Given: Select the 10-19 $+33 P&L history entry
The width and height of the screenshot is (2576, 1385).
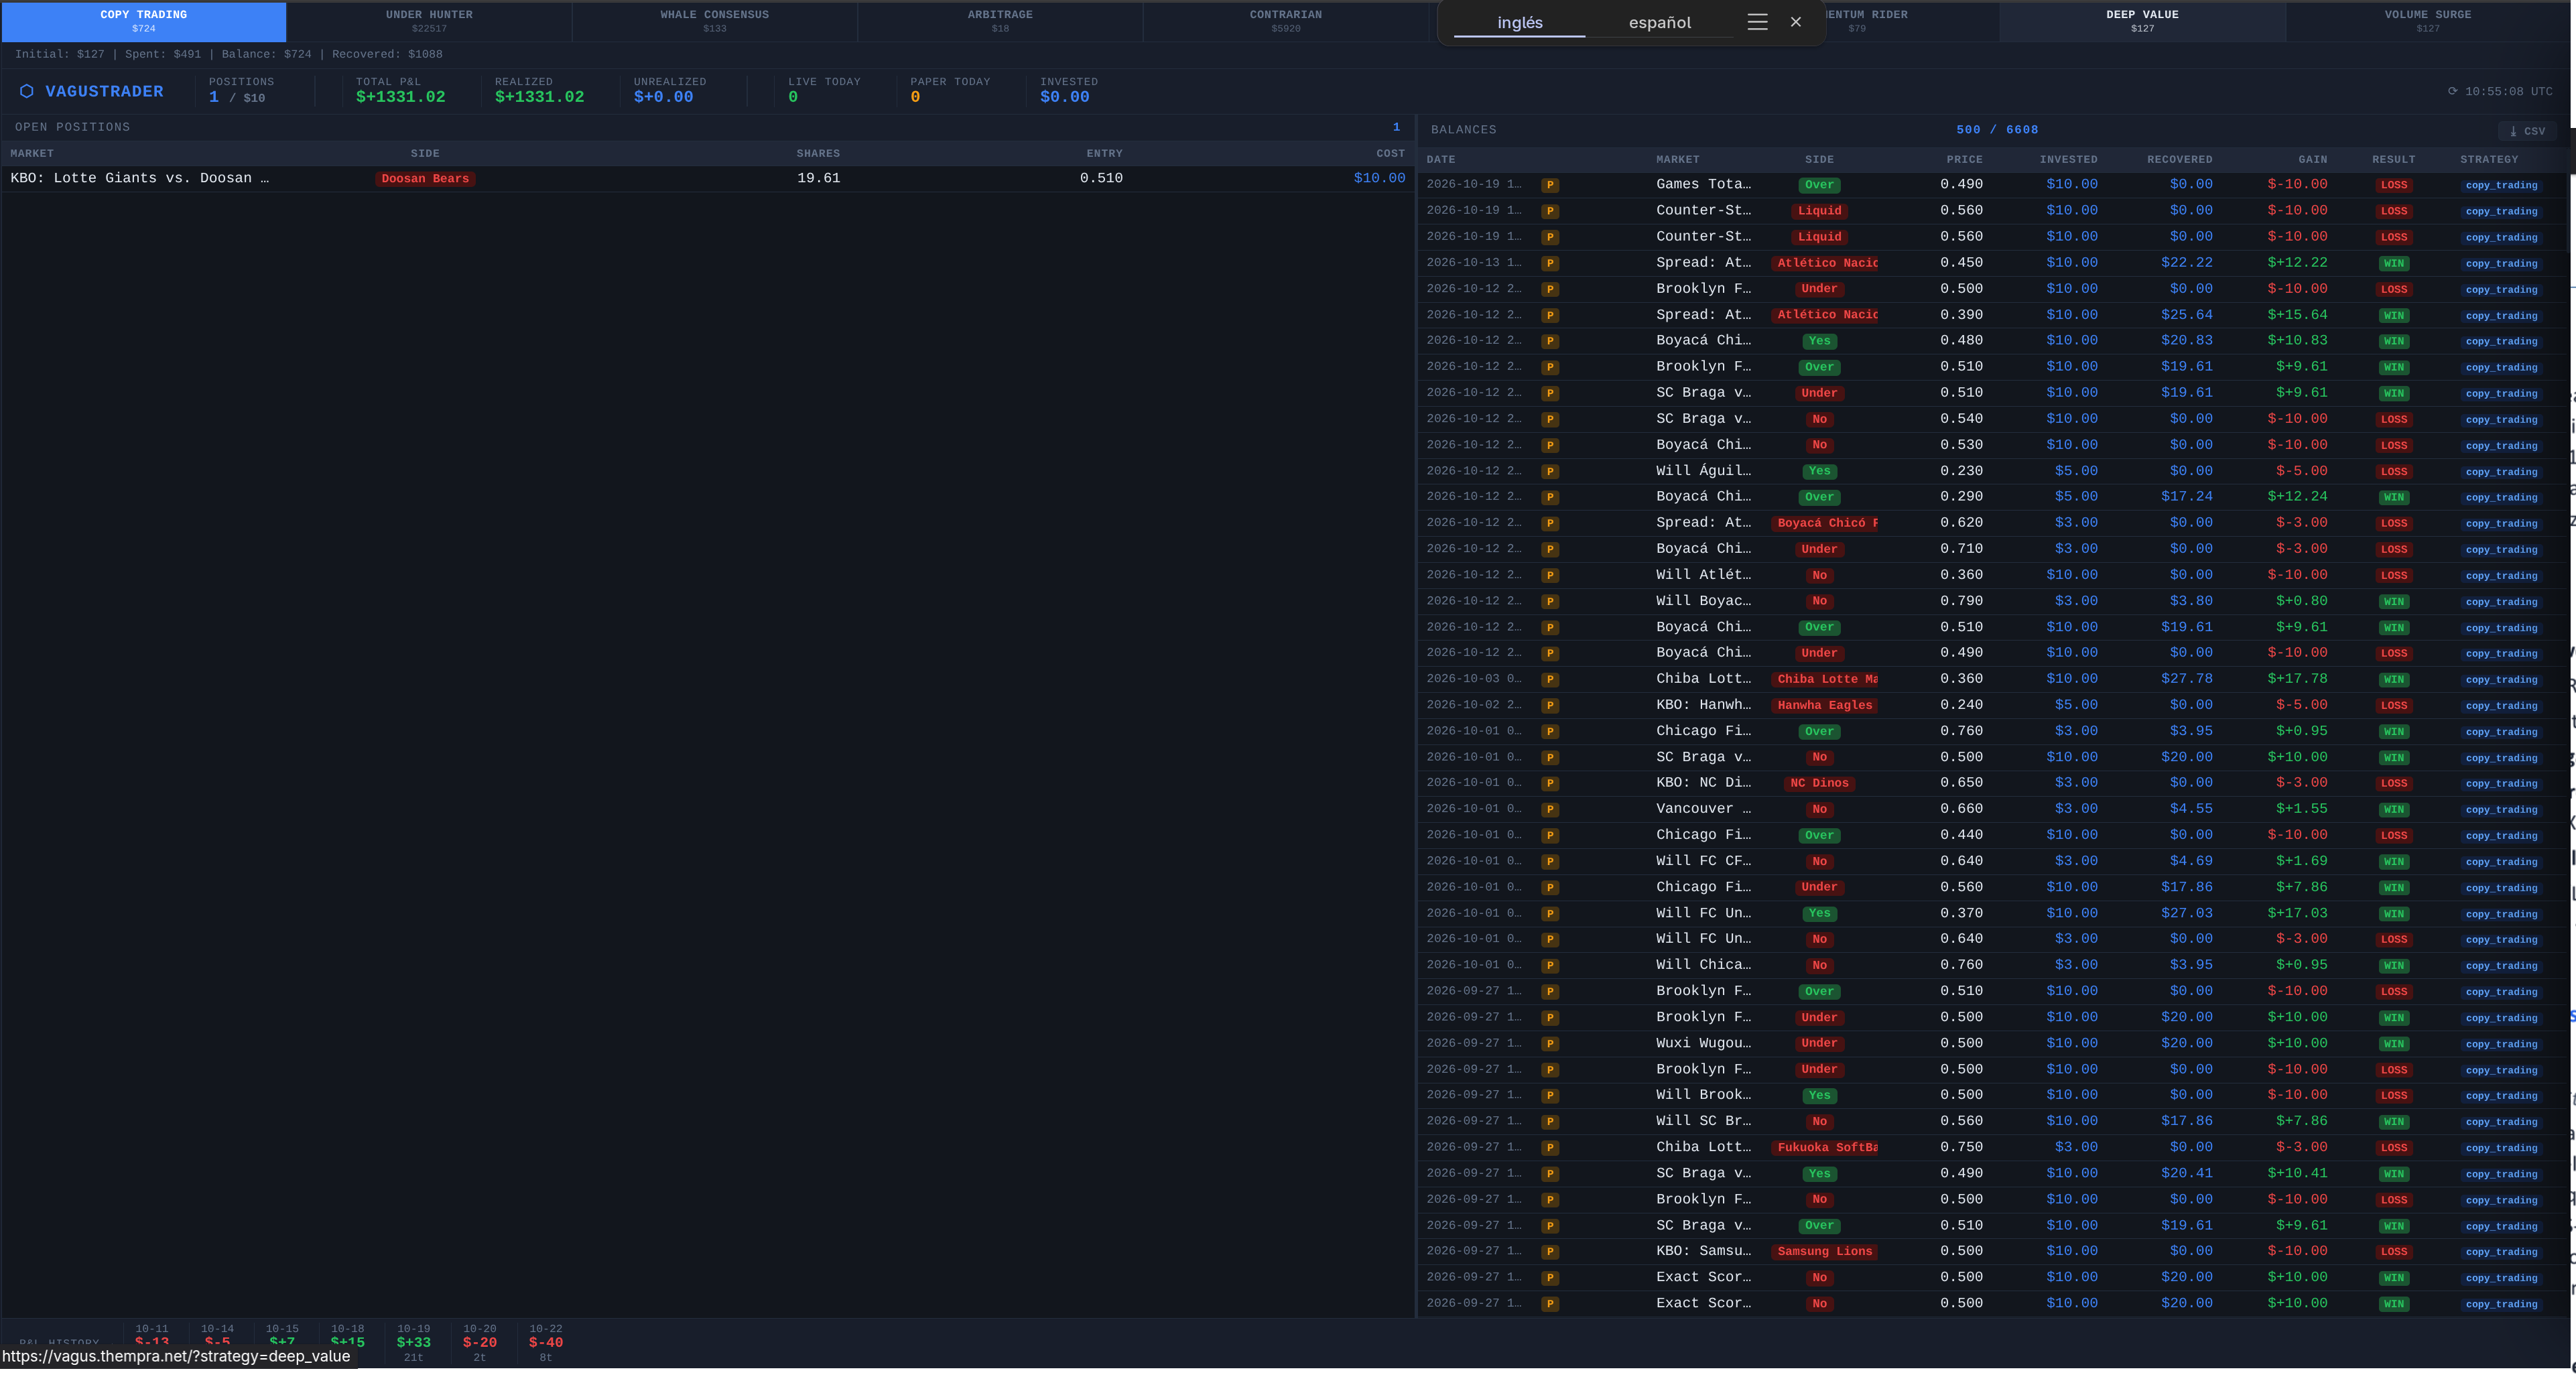Looking at the screenshot, I should click(x=413, y=1342).
